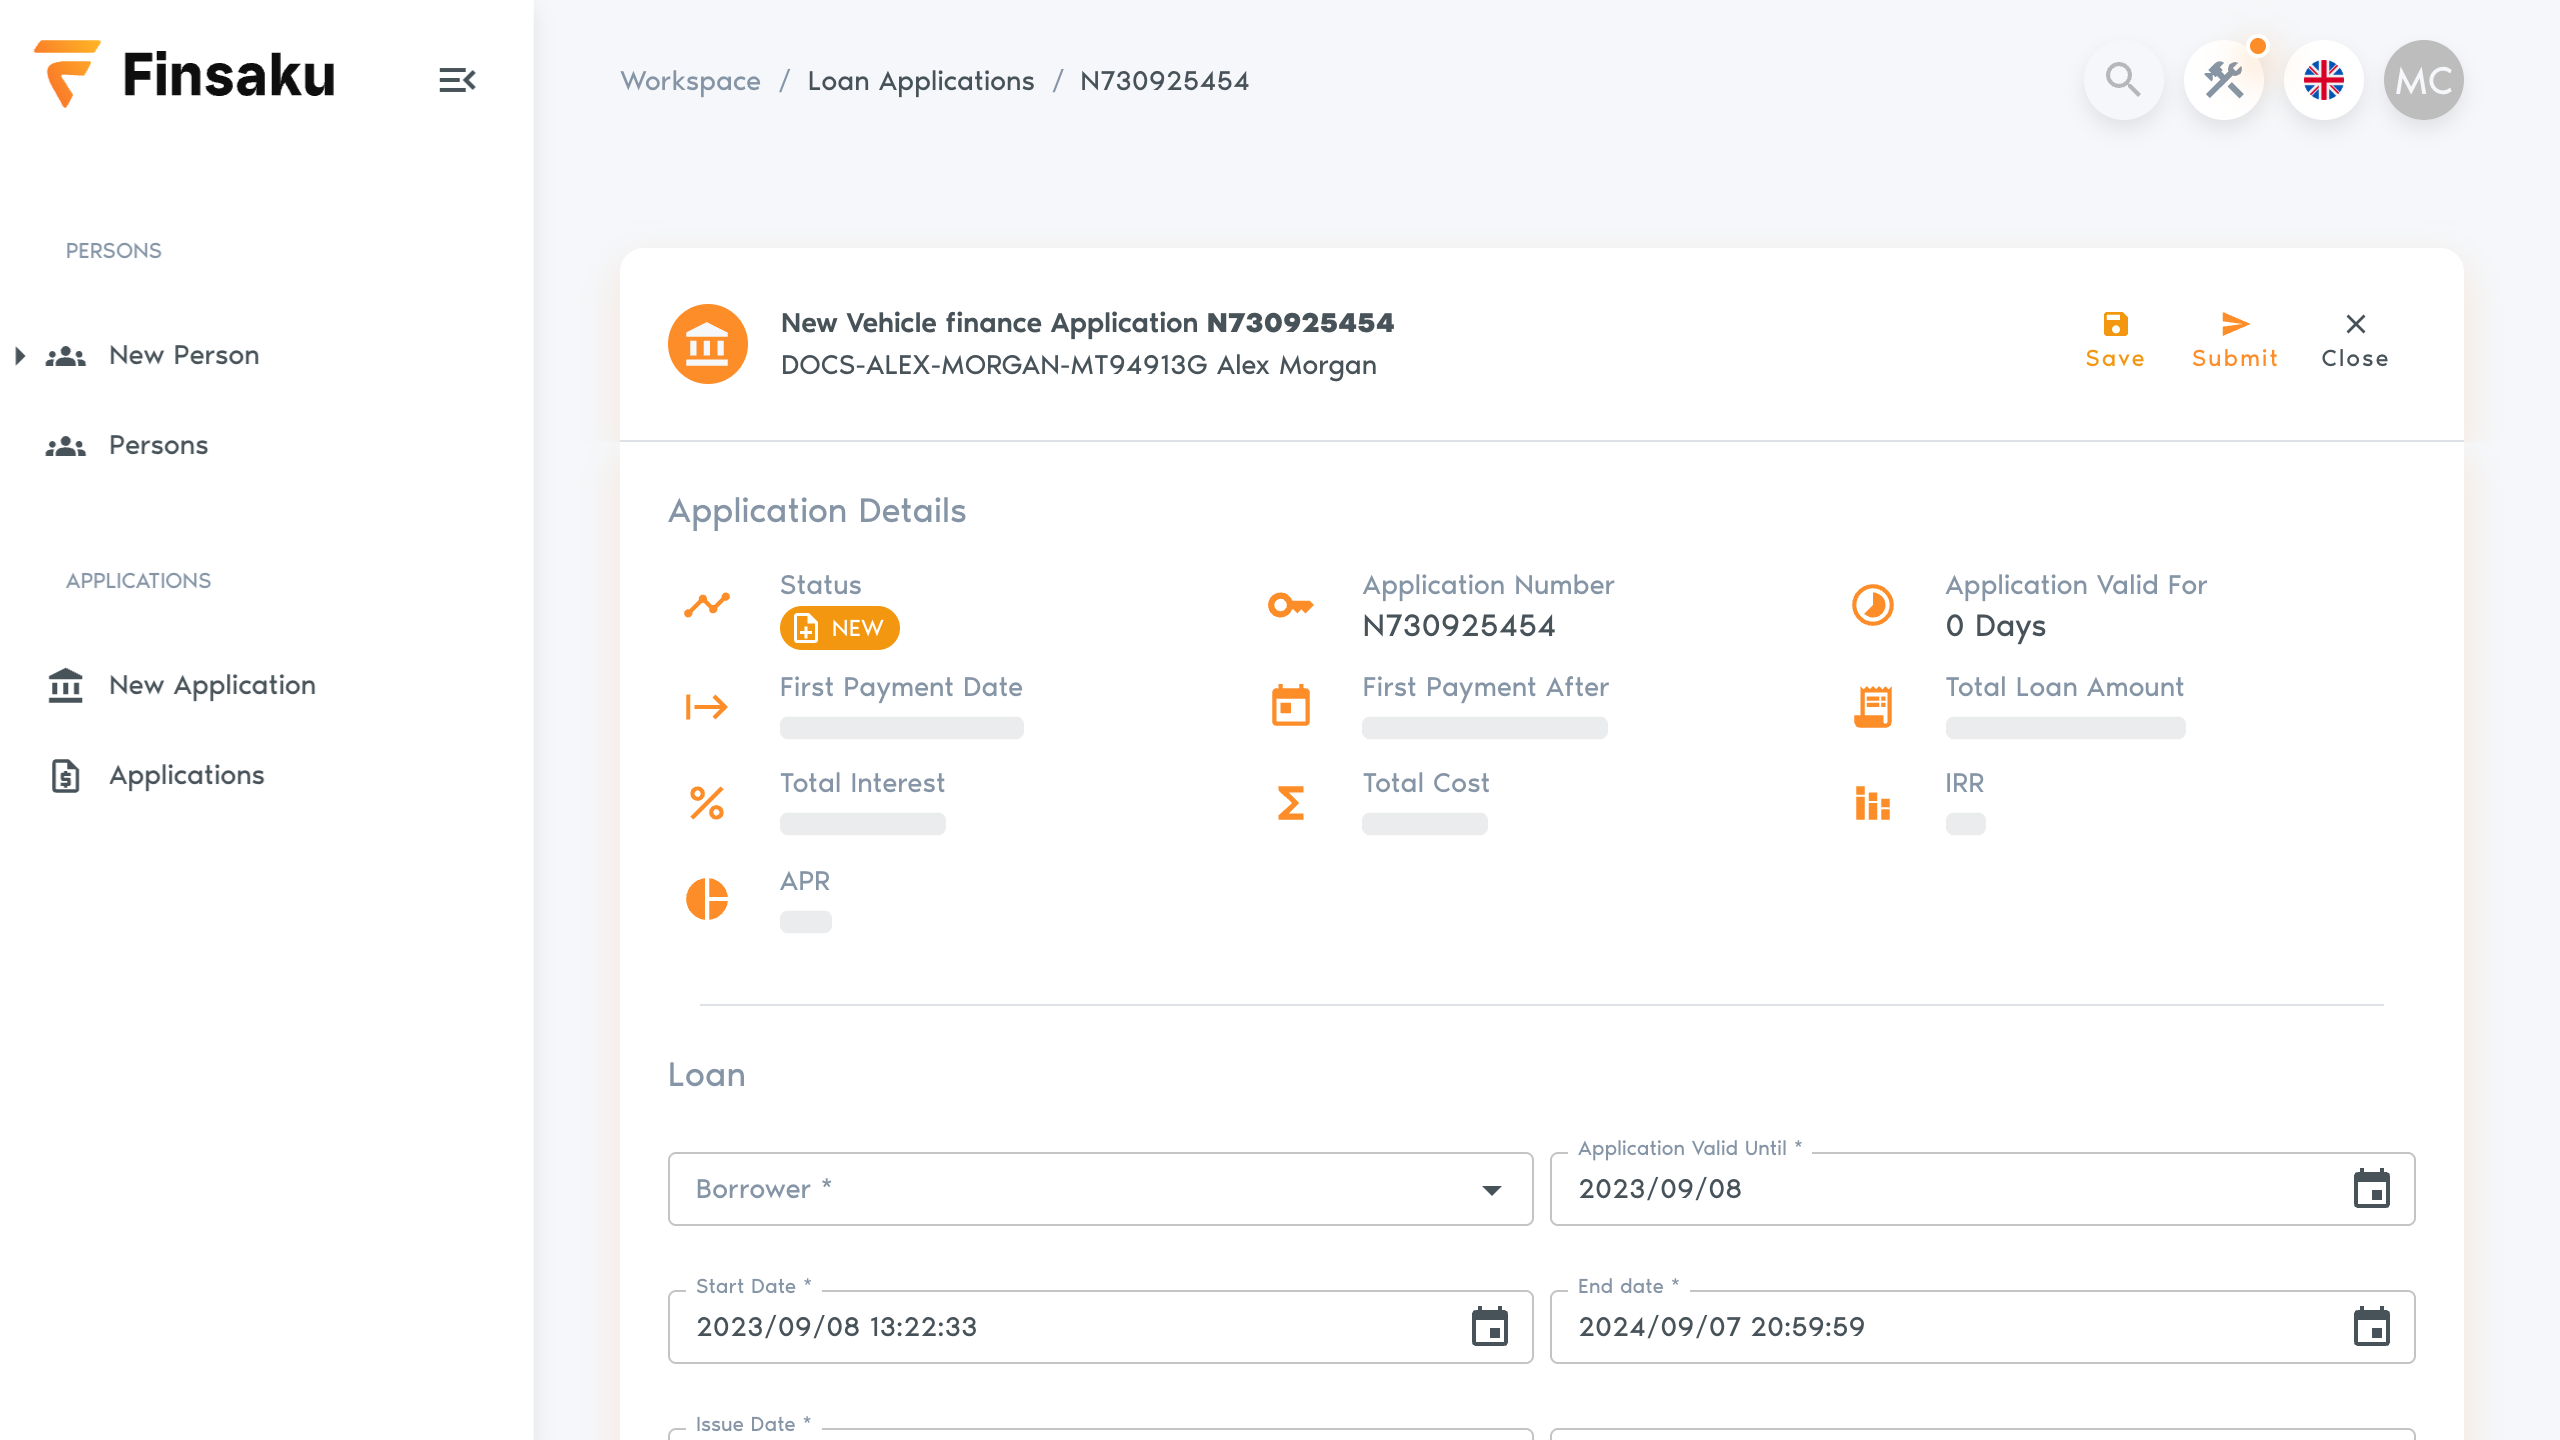
Task: Close the application form
Action: pyautogui.click(x=2355, y=340)
